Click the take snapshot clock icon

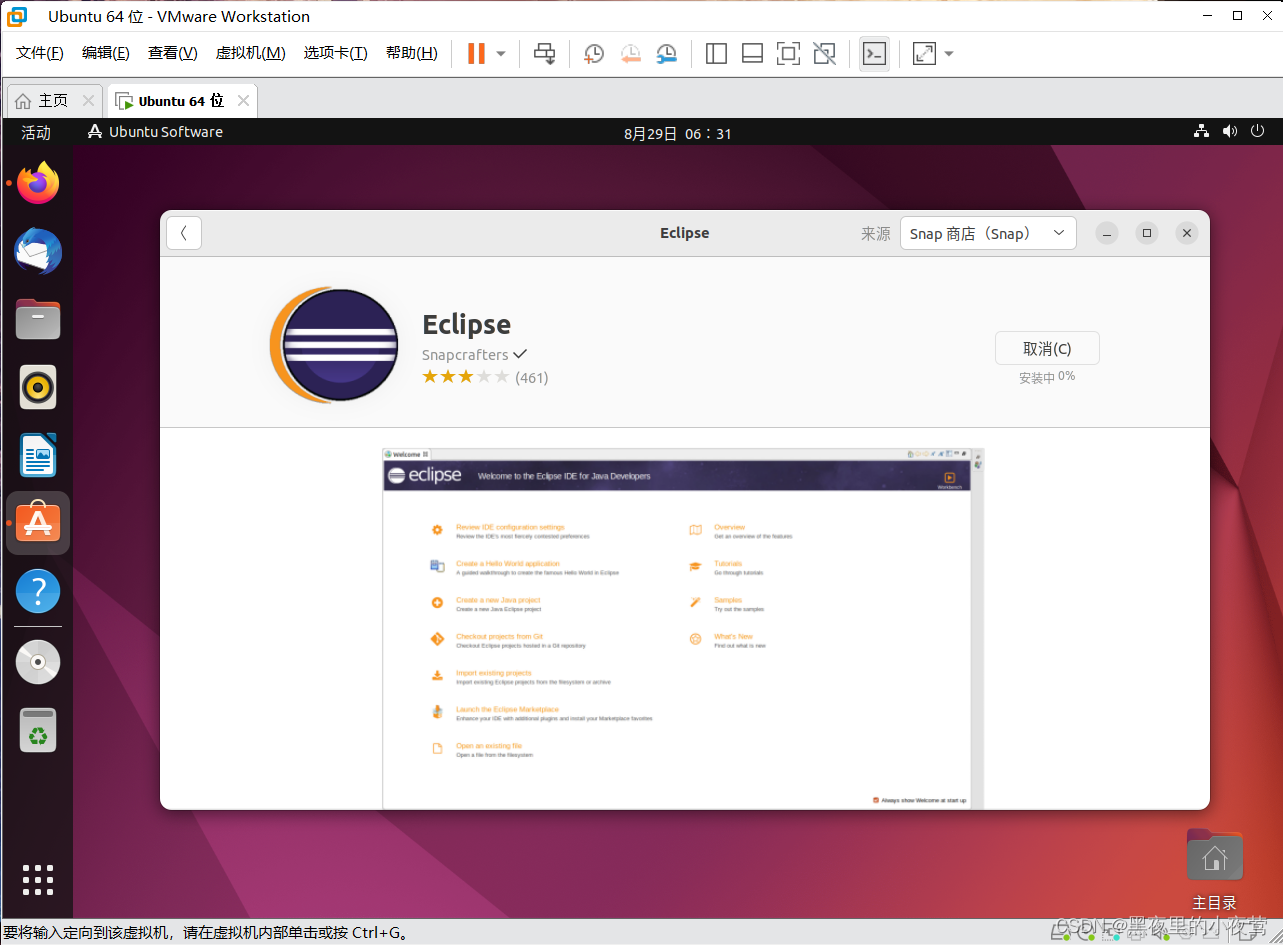594,53
